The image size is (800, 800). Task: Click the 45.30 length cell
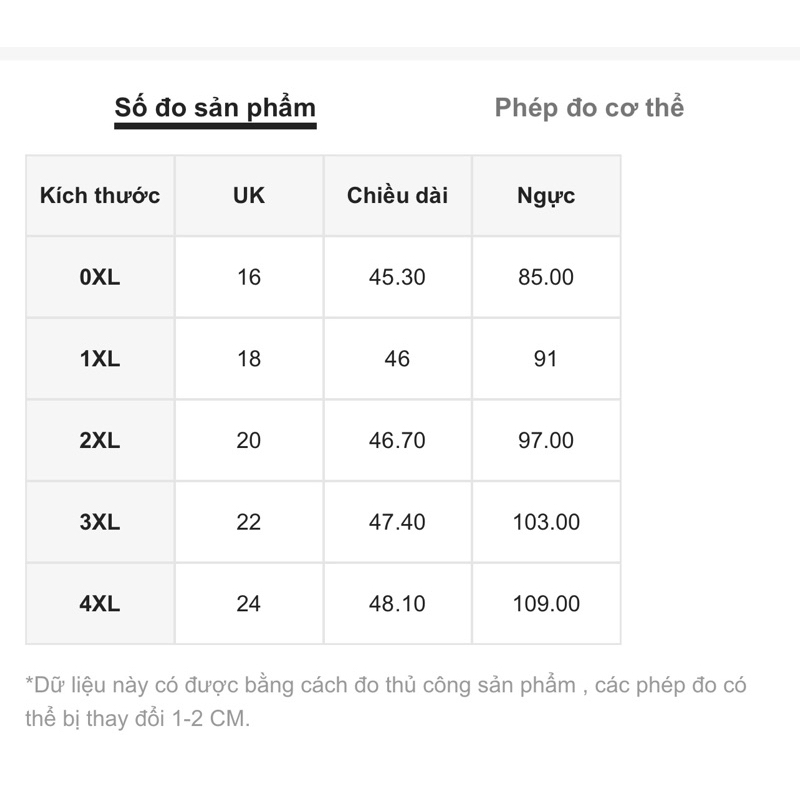pos(397,277)
